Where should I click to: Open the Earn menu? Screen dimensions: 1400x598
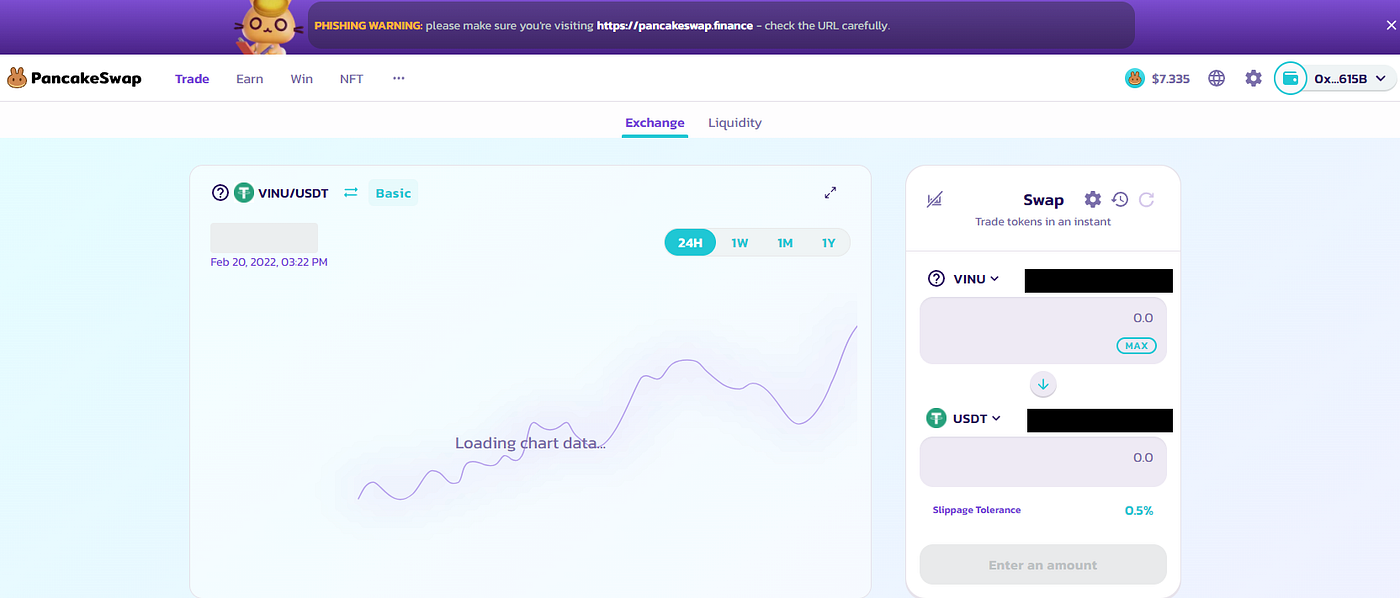pyautogui.click(x=250, y=78)
